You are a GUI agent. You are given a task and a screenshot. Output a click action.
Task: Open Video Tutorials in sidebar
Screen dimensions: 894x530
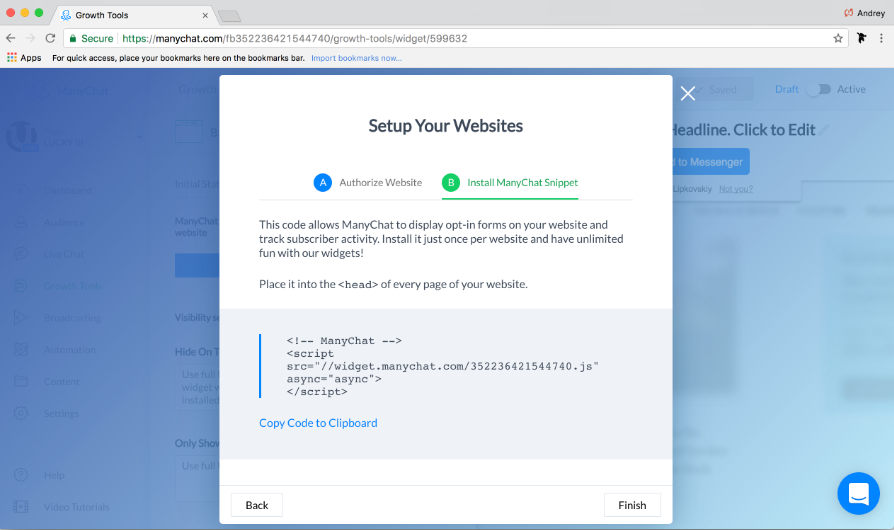(x=76, y=507)
